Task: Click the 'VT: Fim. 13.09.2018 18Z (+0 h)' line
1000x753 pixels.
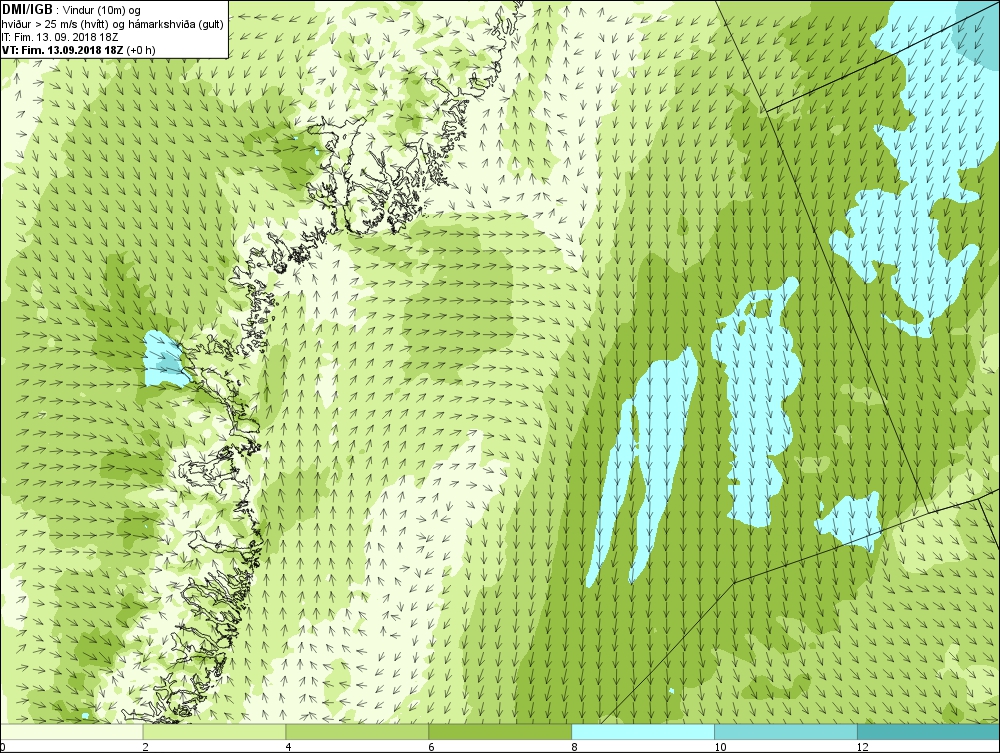Action: coord(78,50)
